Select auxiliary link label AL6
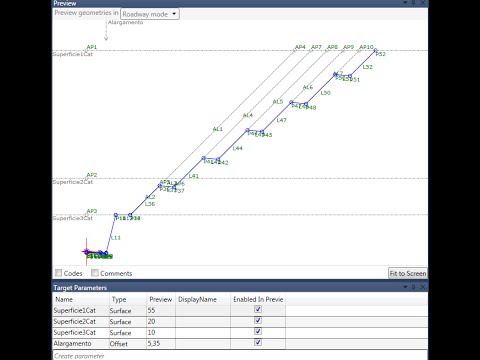Image resolution: width=480 pixels, height=360 pixels. coord(308,87)
